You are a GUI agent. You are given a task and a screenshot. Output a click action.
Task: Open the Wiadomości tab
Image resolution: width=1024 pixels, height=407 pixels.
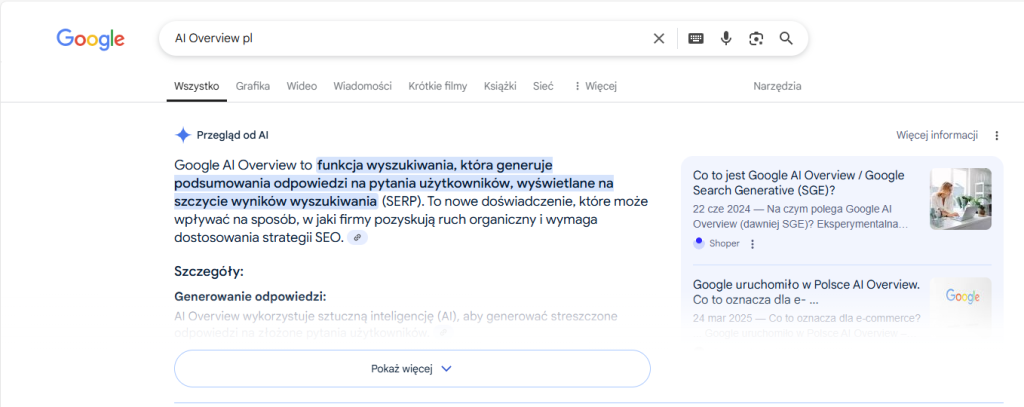(x=362, y=86)
